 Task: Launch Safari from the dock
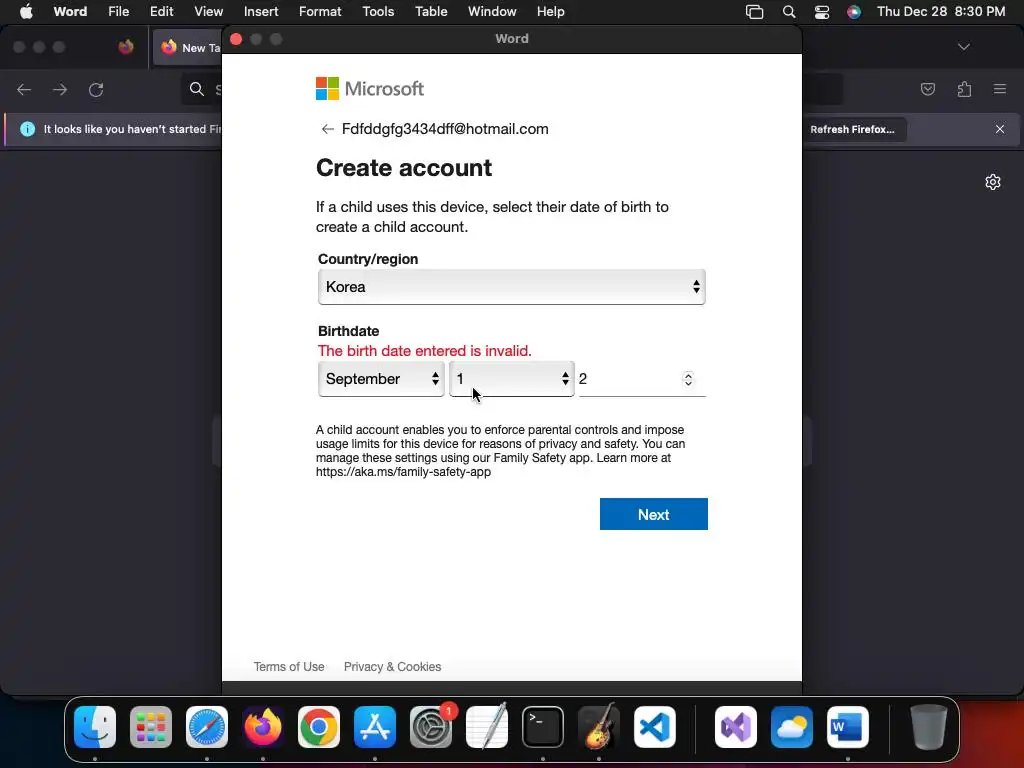207,727
